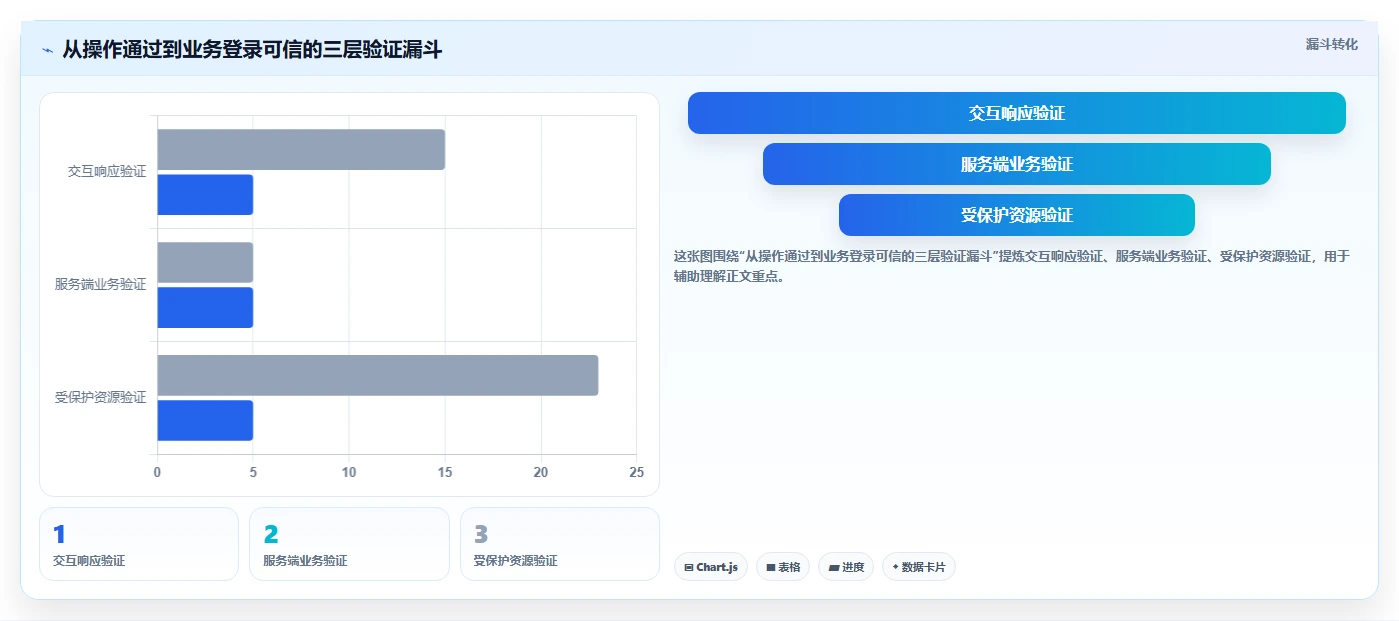
Task: Open card 1 交互响应验证
Action: point(139,544)
